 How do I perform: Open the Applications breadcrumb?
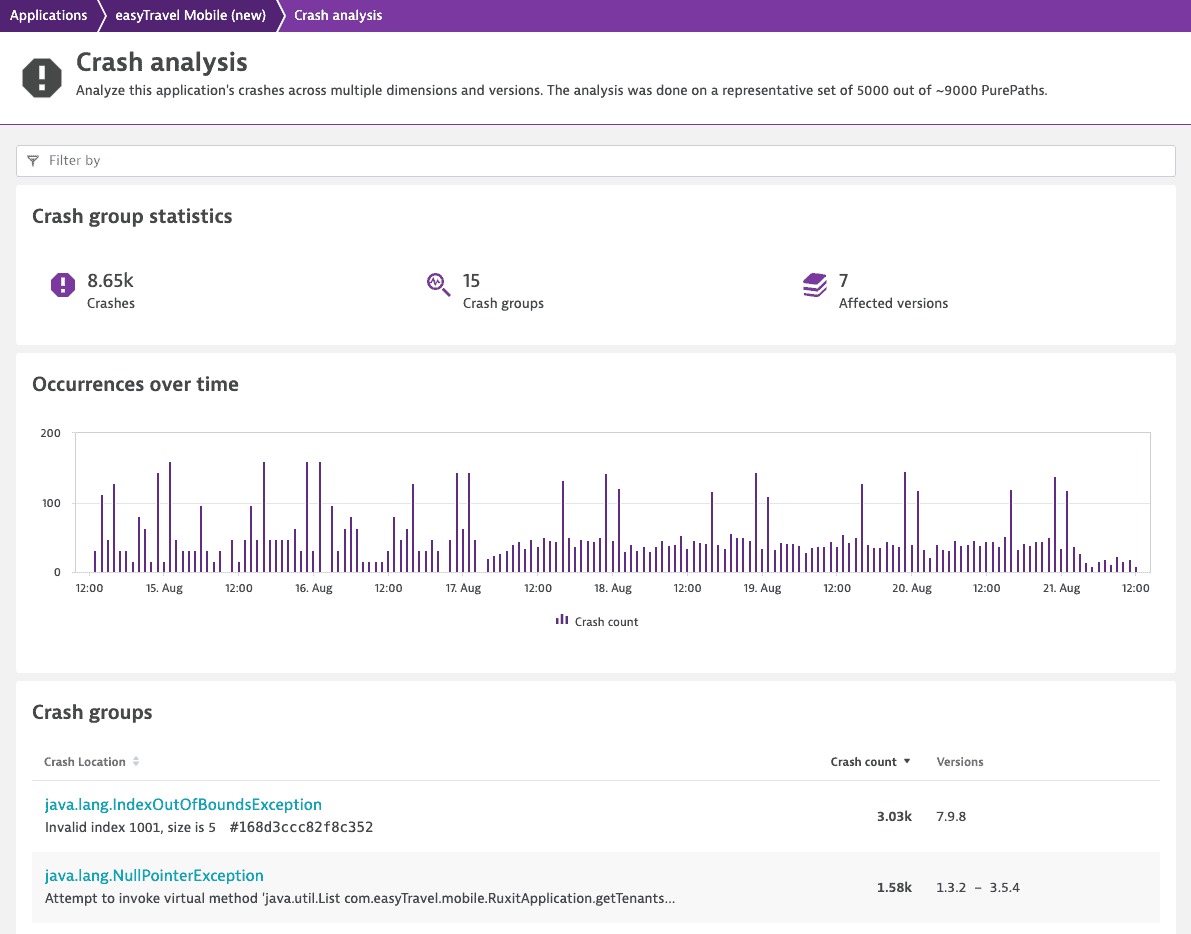(x=49, y=15)
